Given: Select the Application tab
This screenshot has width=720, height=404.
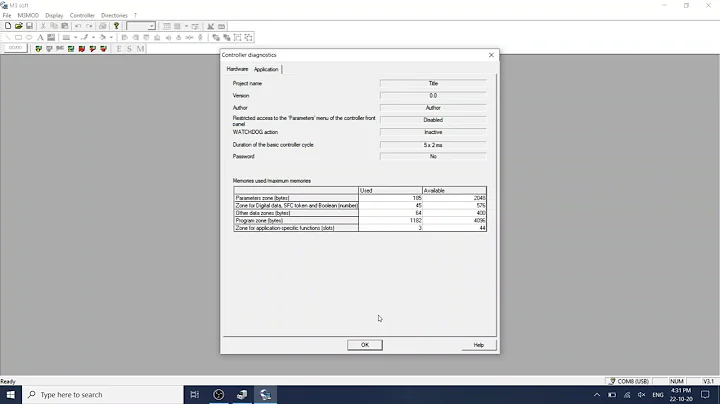Looking at the screenshot, I should [266, 69].
